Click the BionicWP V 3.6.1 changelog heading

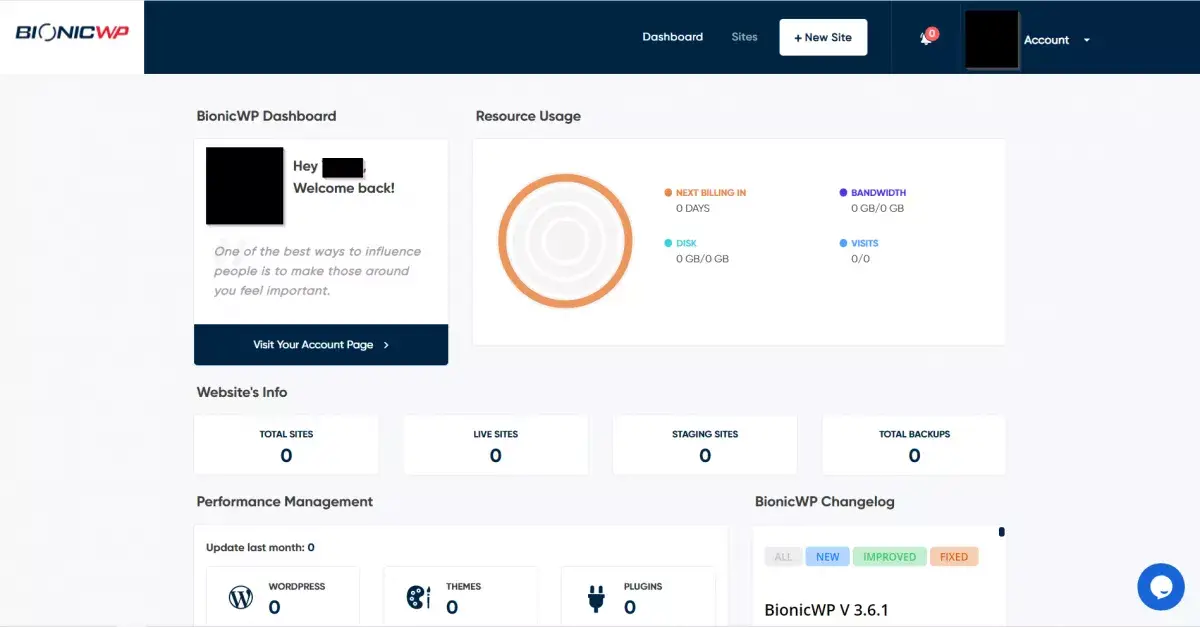click(x=826, y=609)
